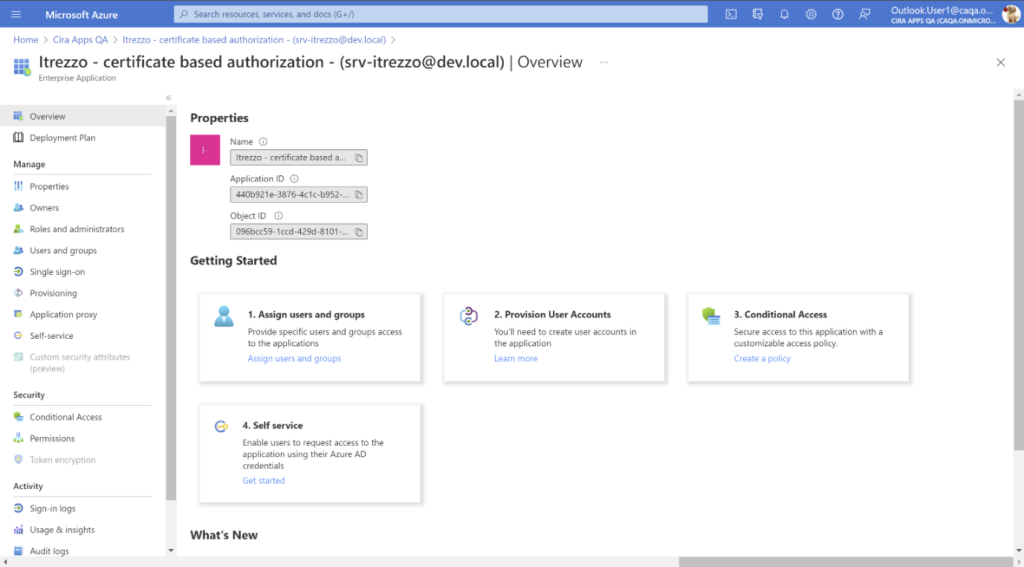Open the notifications bell

coord(784,14)
